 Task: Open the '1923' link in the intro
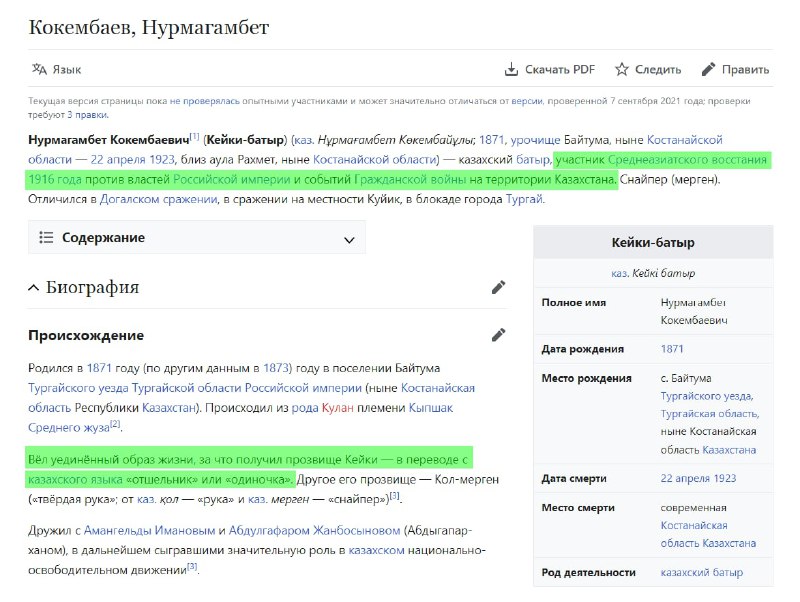tap(162, 160)
